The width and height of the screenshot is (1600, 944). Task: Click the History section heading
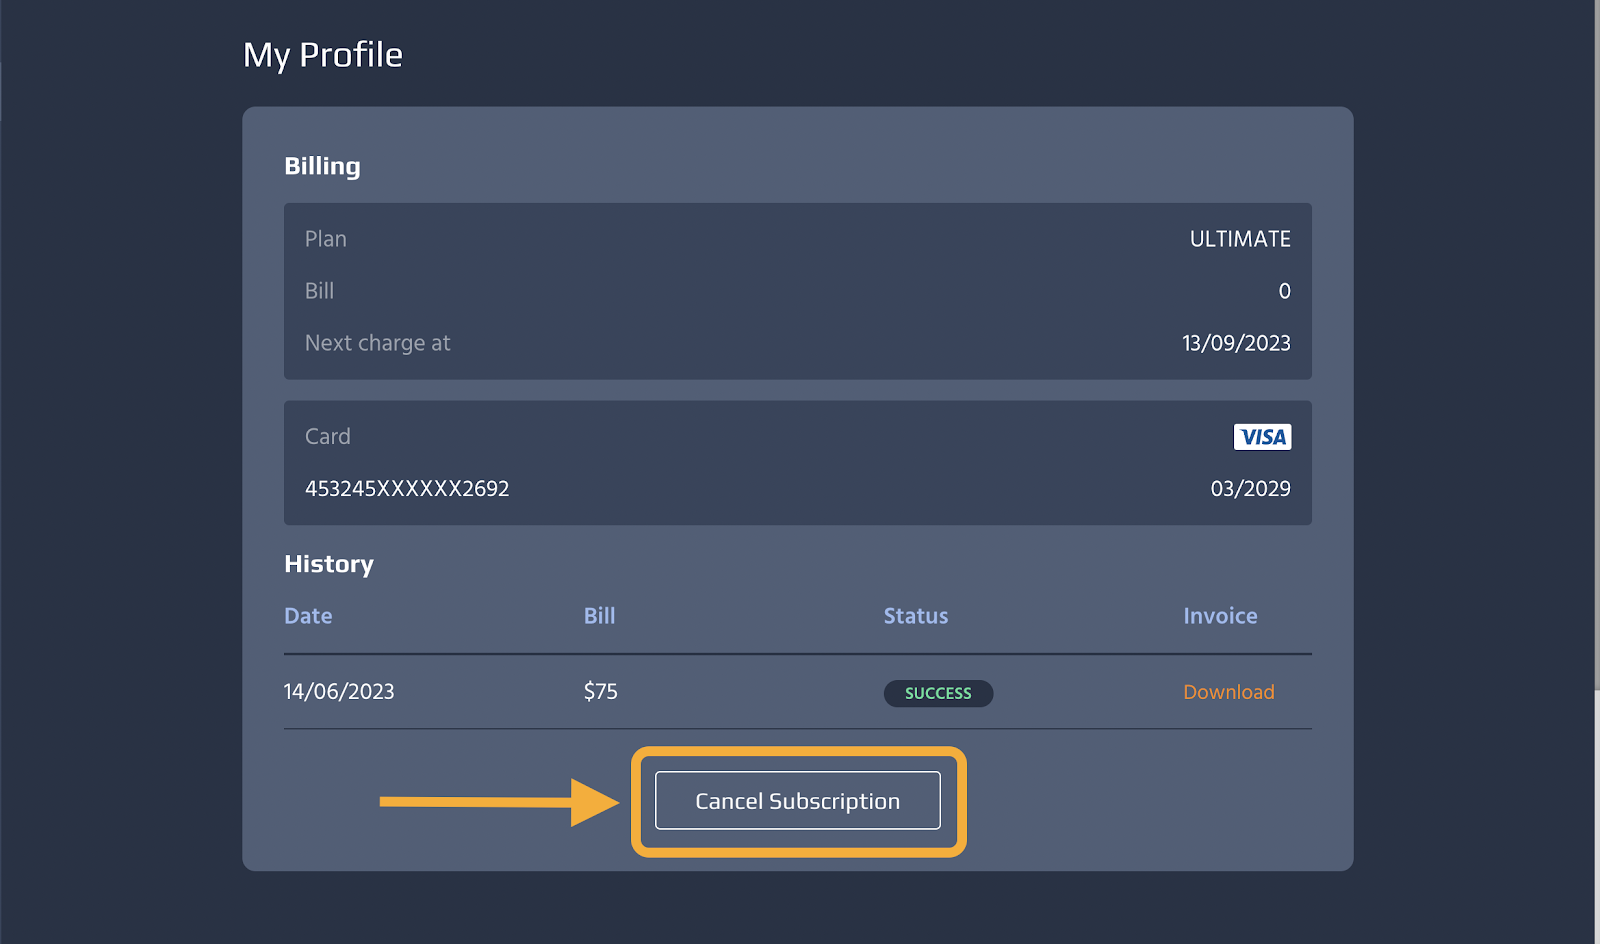point(329,564)
